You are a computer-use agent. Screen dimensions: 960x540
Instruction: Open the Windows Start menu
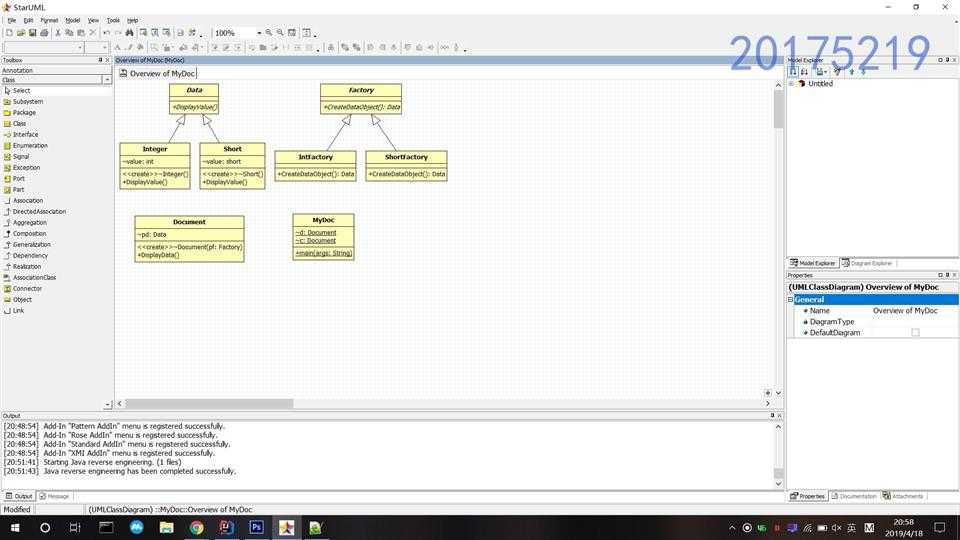(x=15, y=527)
